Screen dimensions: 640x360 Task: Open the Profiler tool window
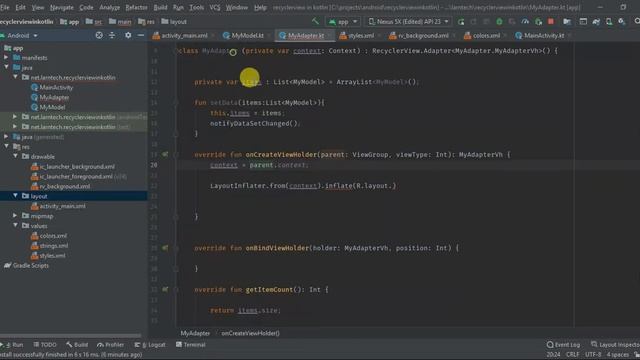pyautogui.click(x=111, y=345)
